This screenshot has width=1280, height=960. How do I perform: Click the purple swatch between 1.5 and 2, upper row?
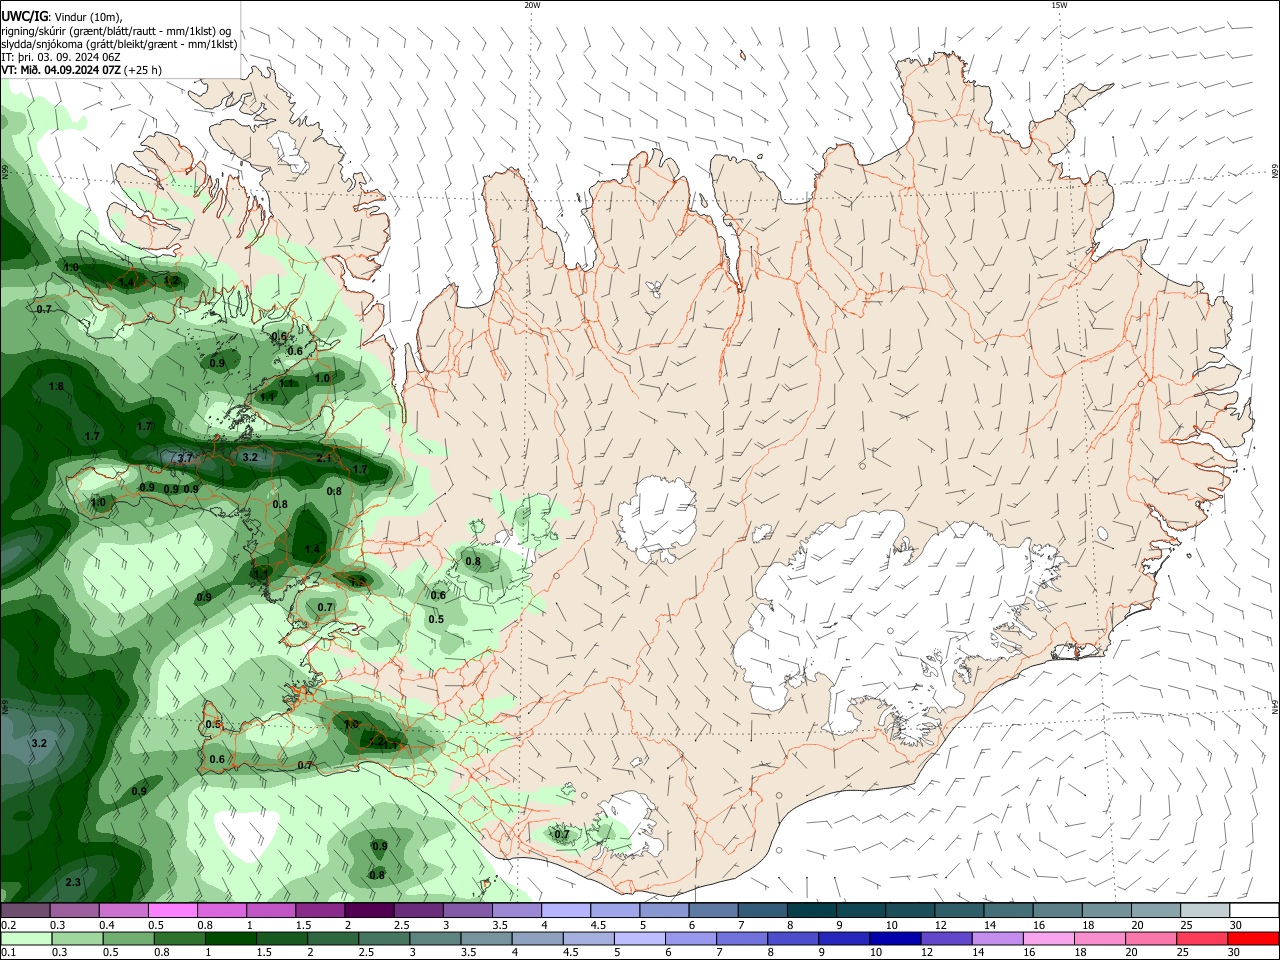pos(320,911)
